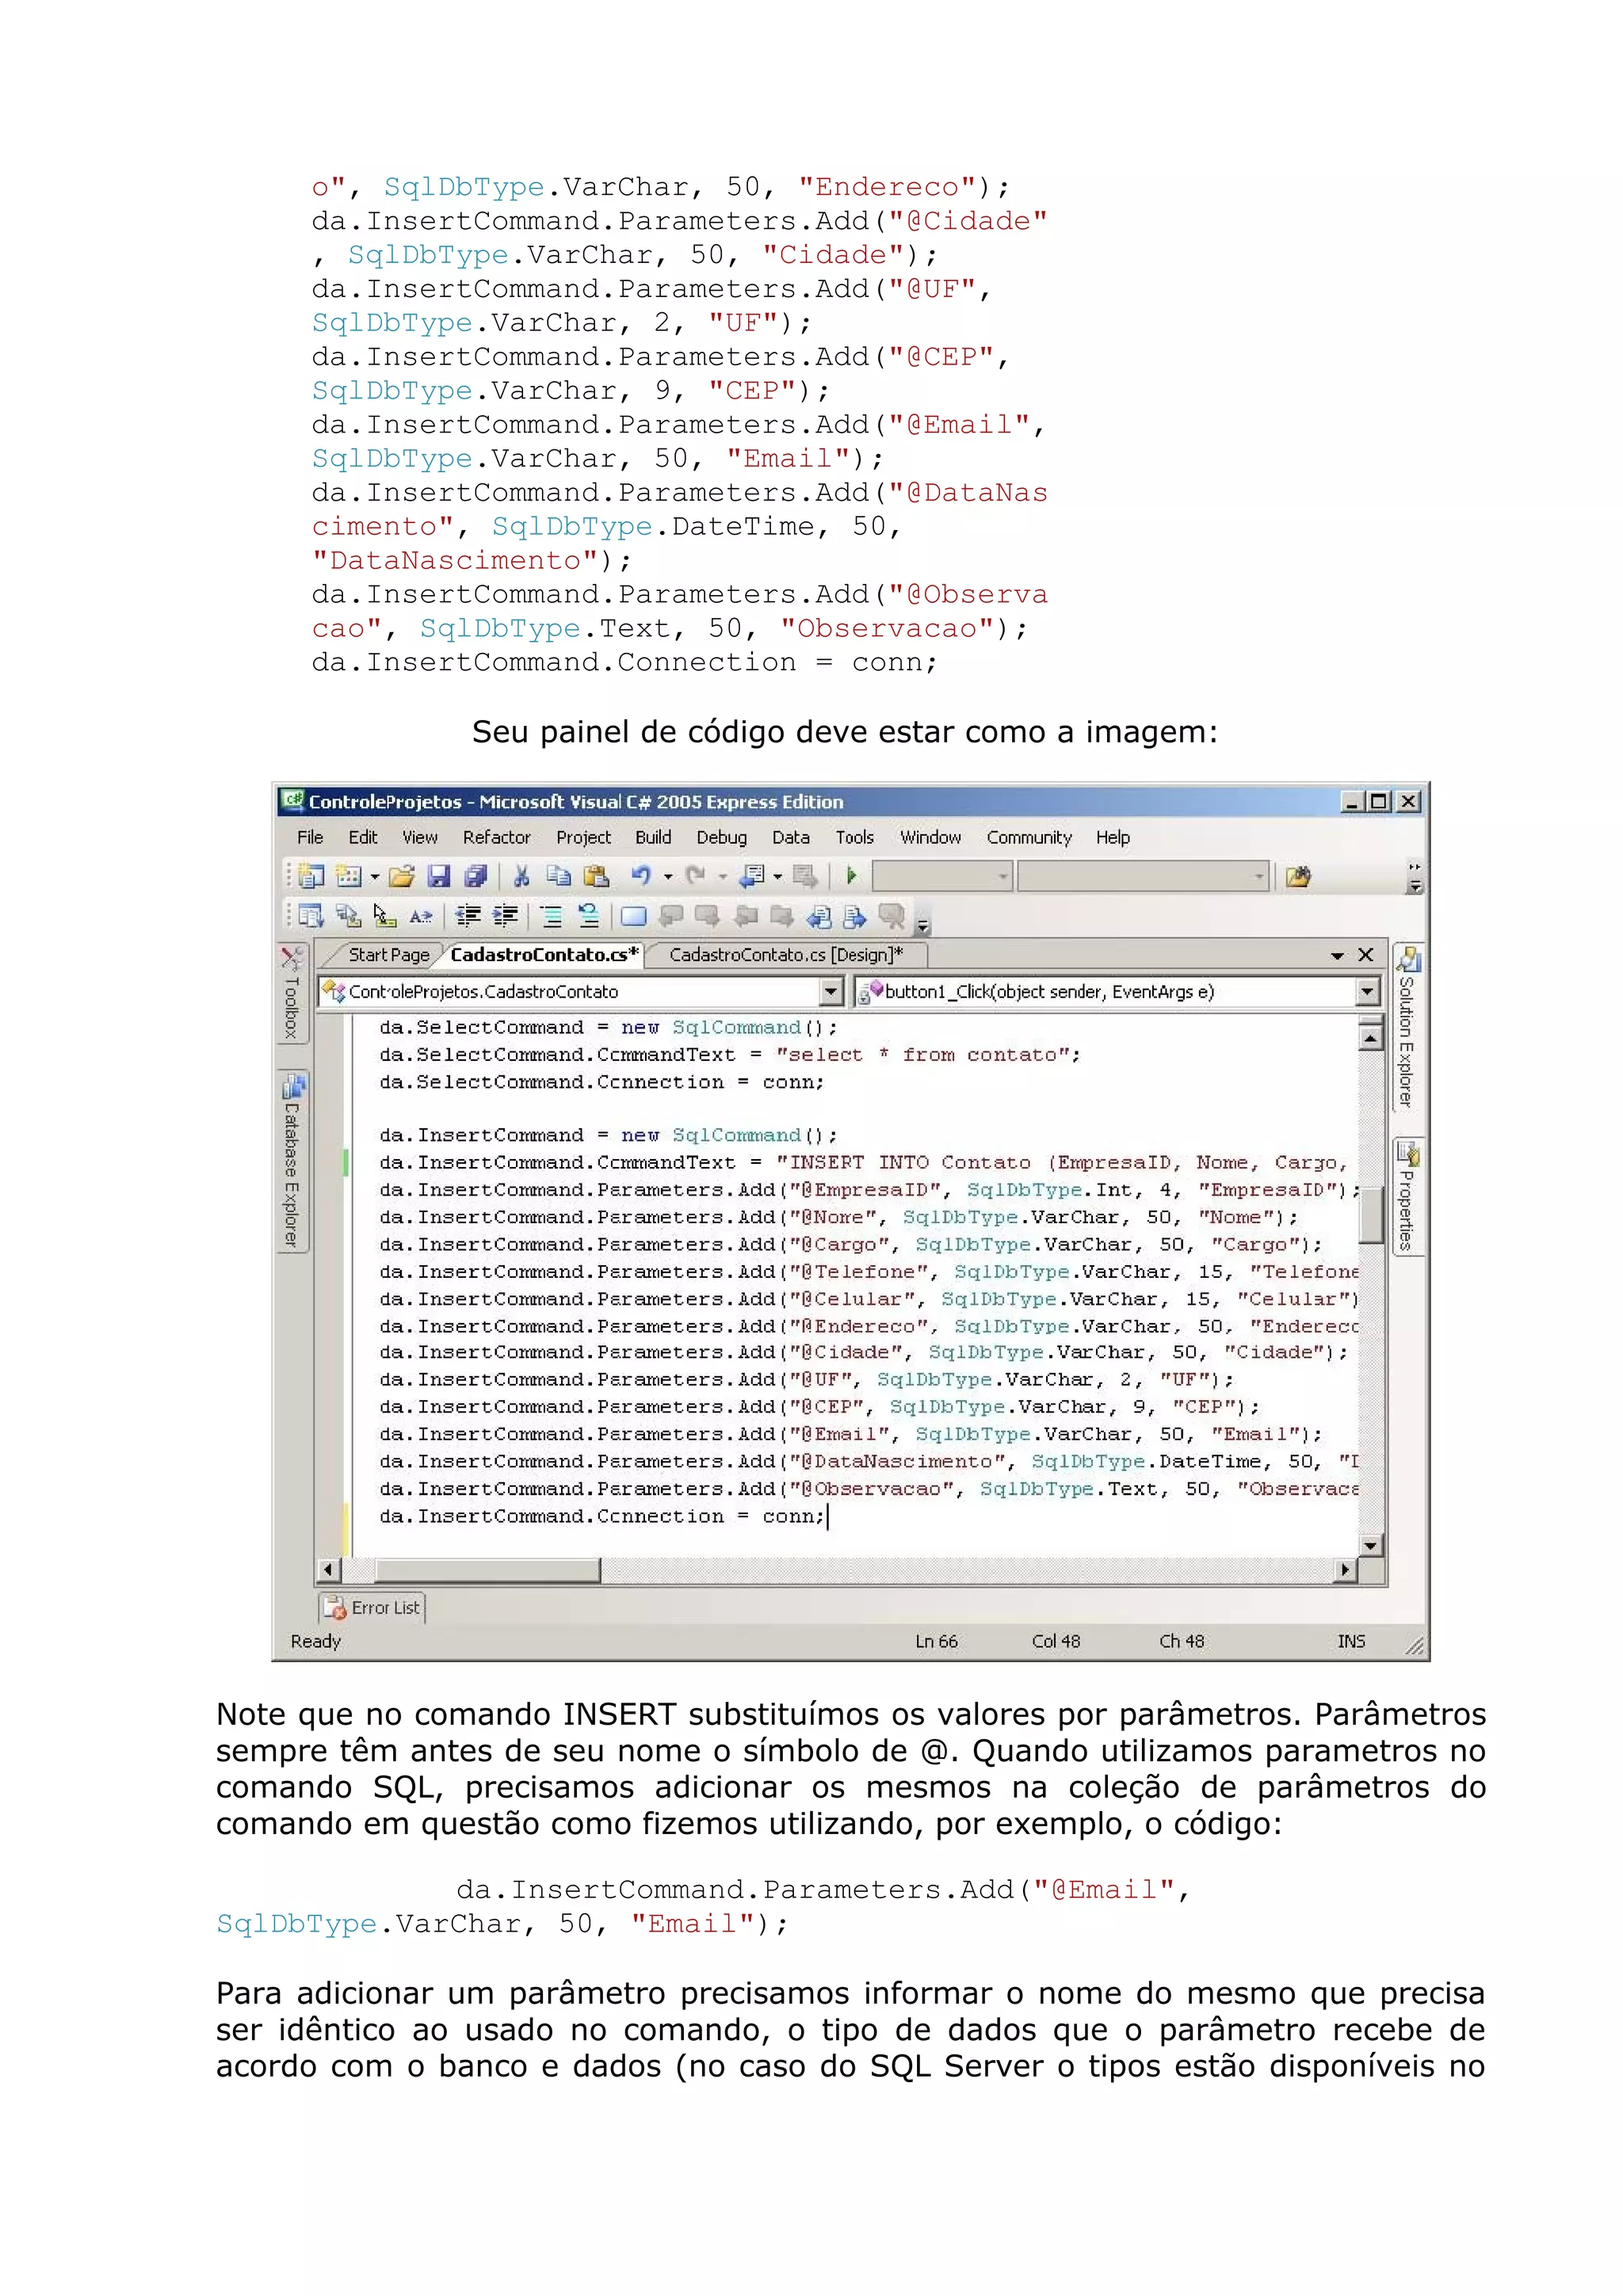The width and height of the screenshot is (1623, 2296).
Task: Comment out the selected lines icon
Action: point(551,916)
